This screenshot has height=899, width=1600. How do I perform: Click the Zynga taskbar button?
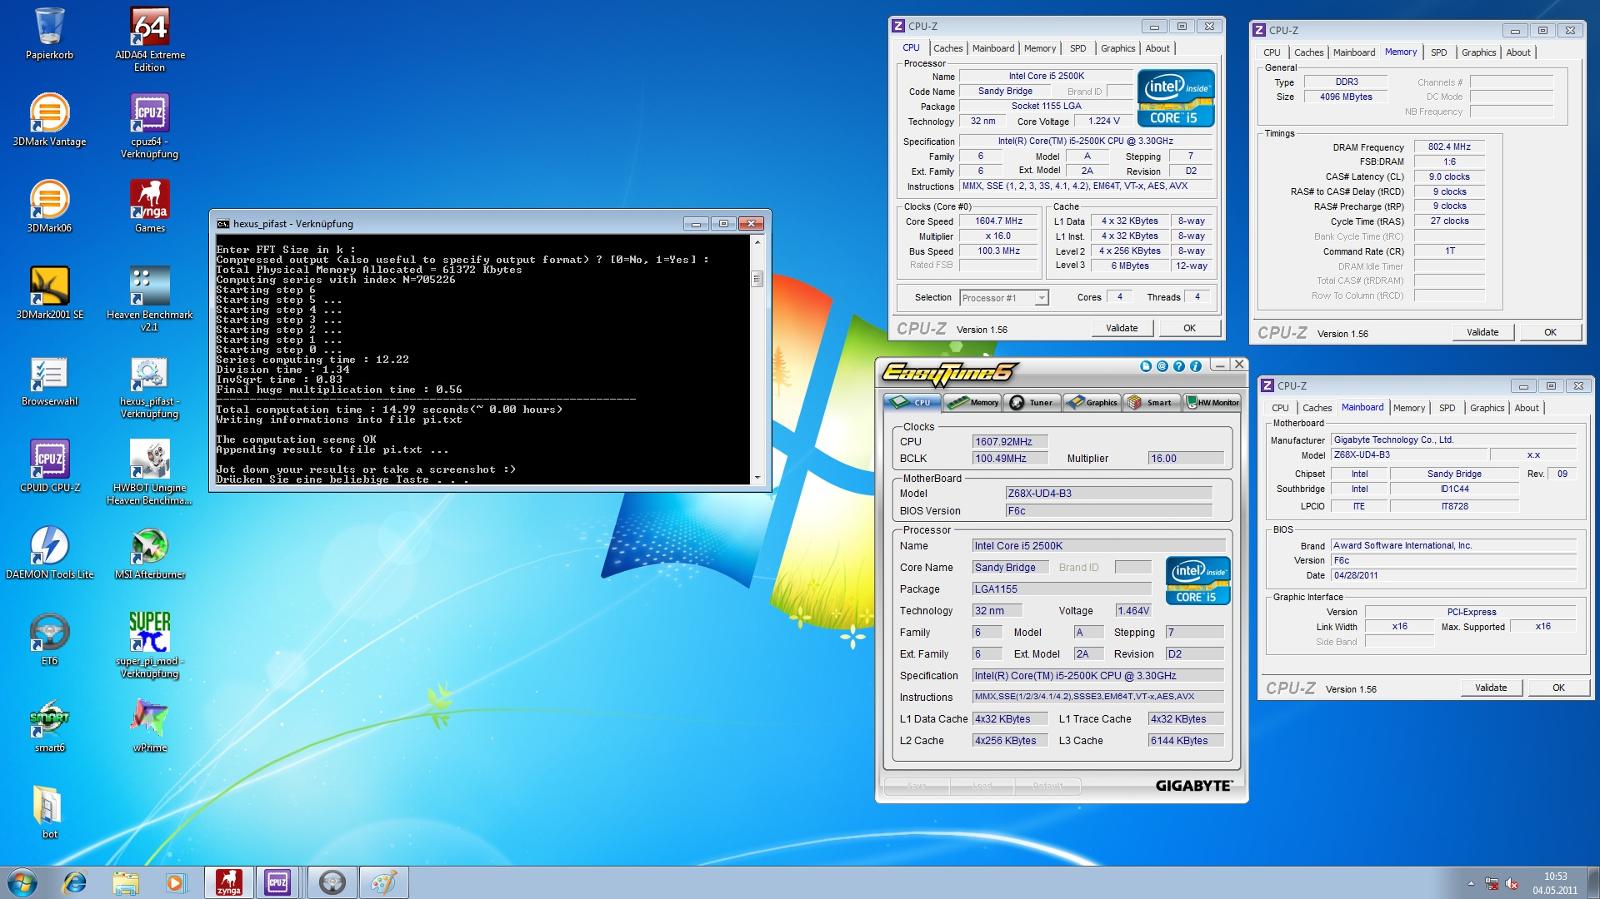tap(229, 882)
